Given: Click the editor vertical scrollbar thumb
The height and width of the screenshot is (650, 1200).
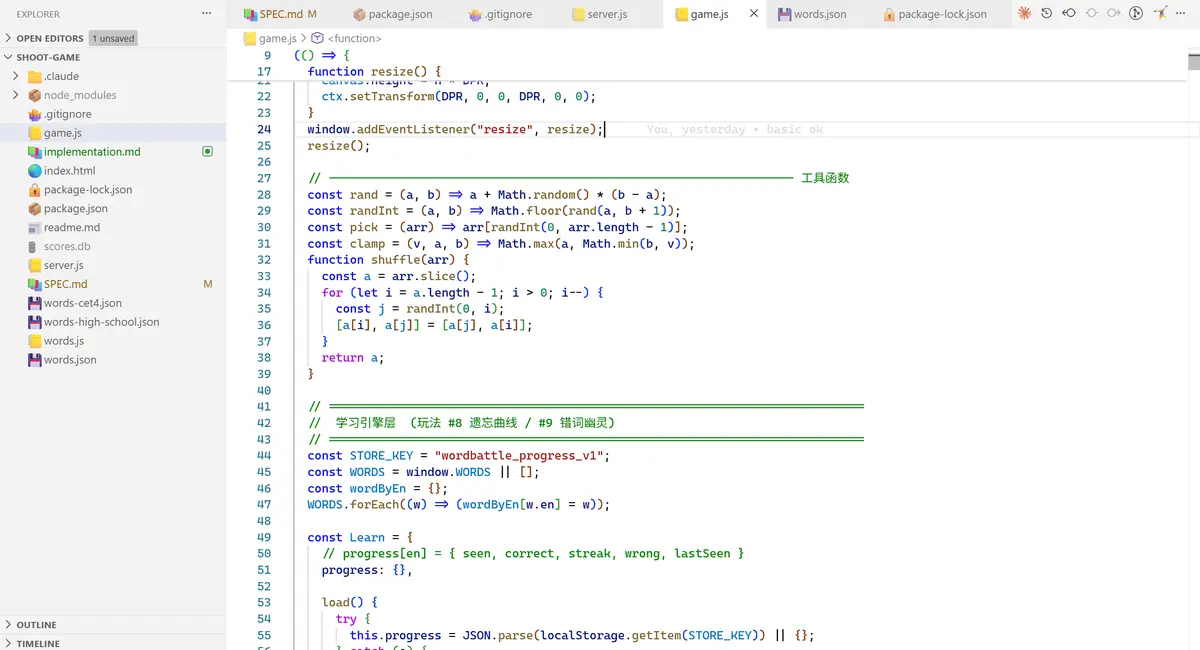Looking at the screenshot, I should 1194,63.
